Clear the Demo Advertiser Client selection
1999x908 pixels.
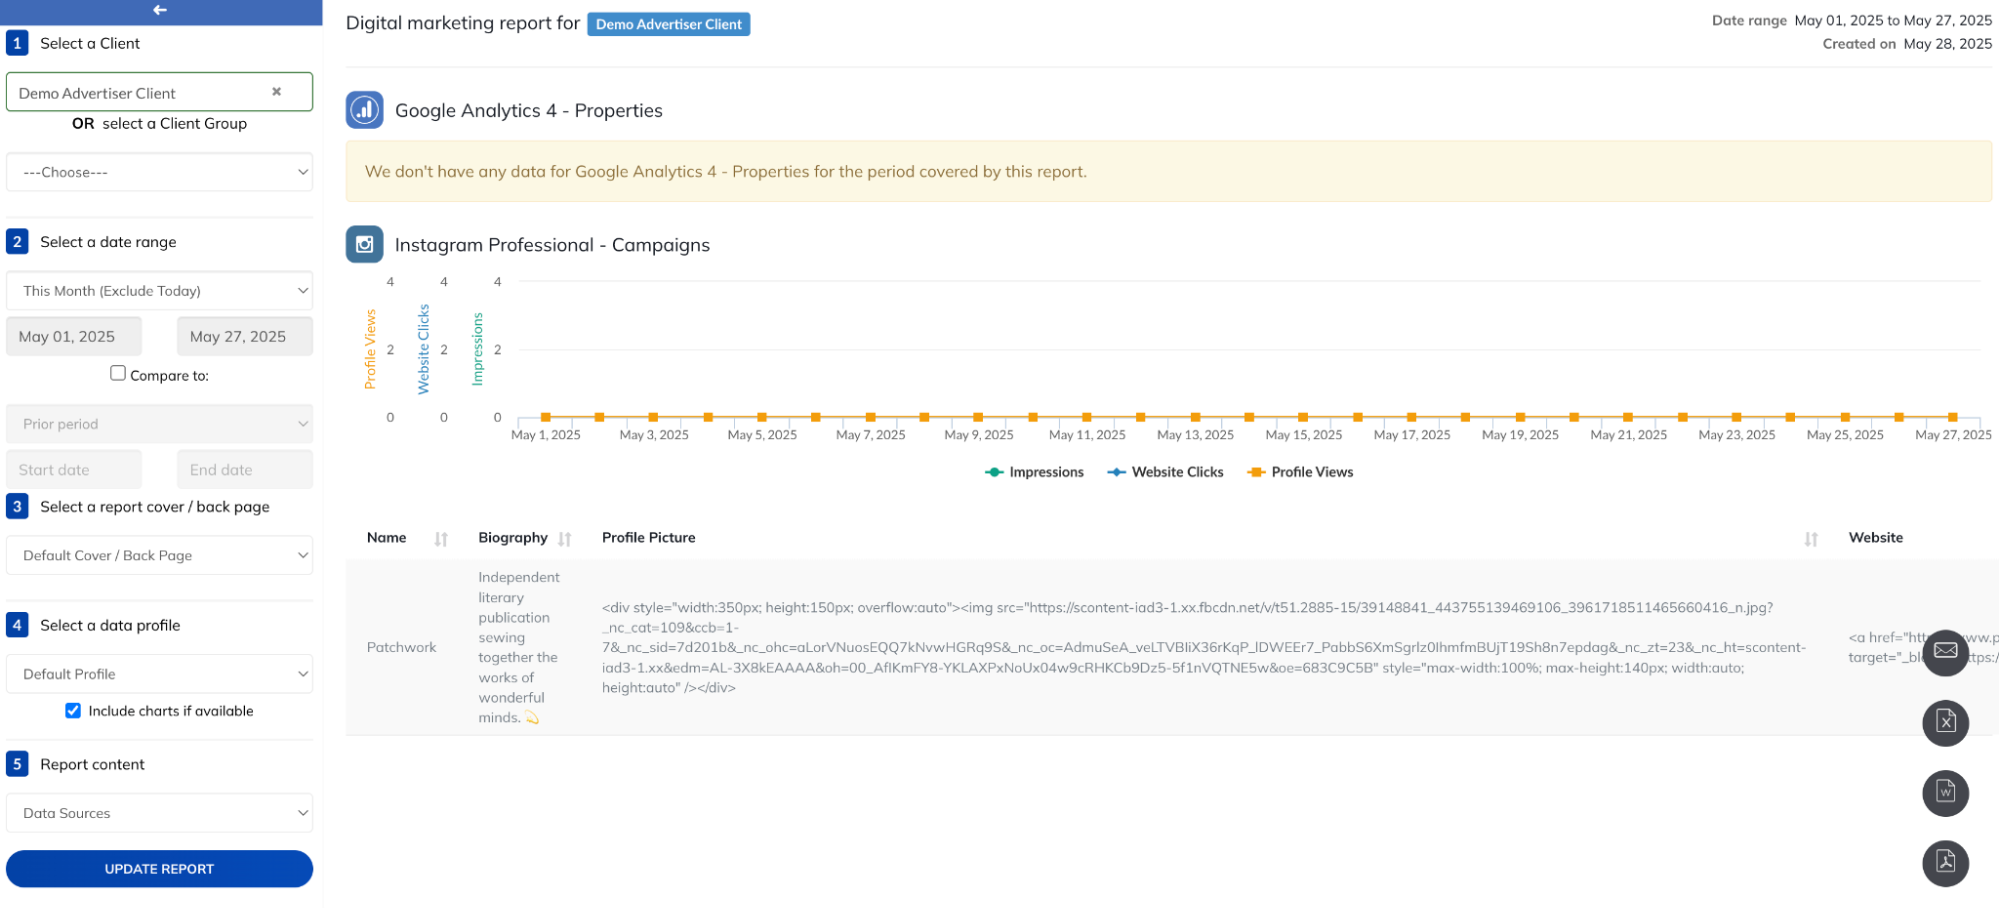click(277, 91)
